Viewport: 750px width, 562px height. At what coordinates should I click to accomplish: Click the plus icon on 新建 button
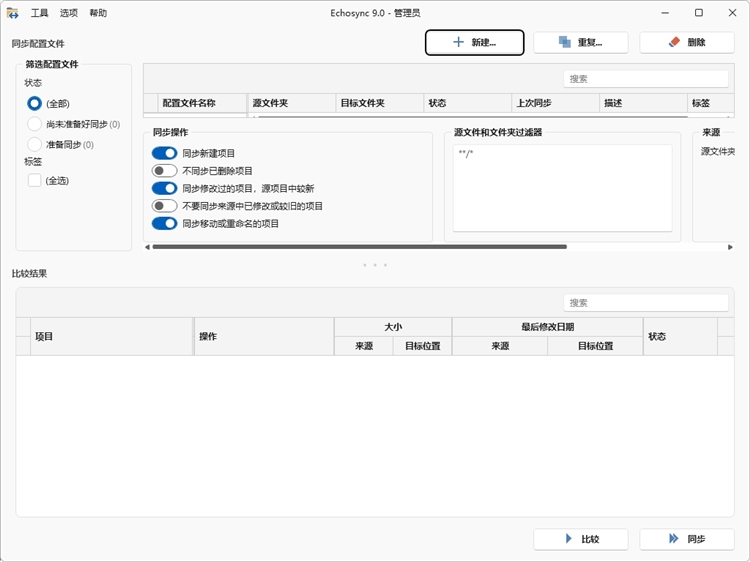click(458, 42)
